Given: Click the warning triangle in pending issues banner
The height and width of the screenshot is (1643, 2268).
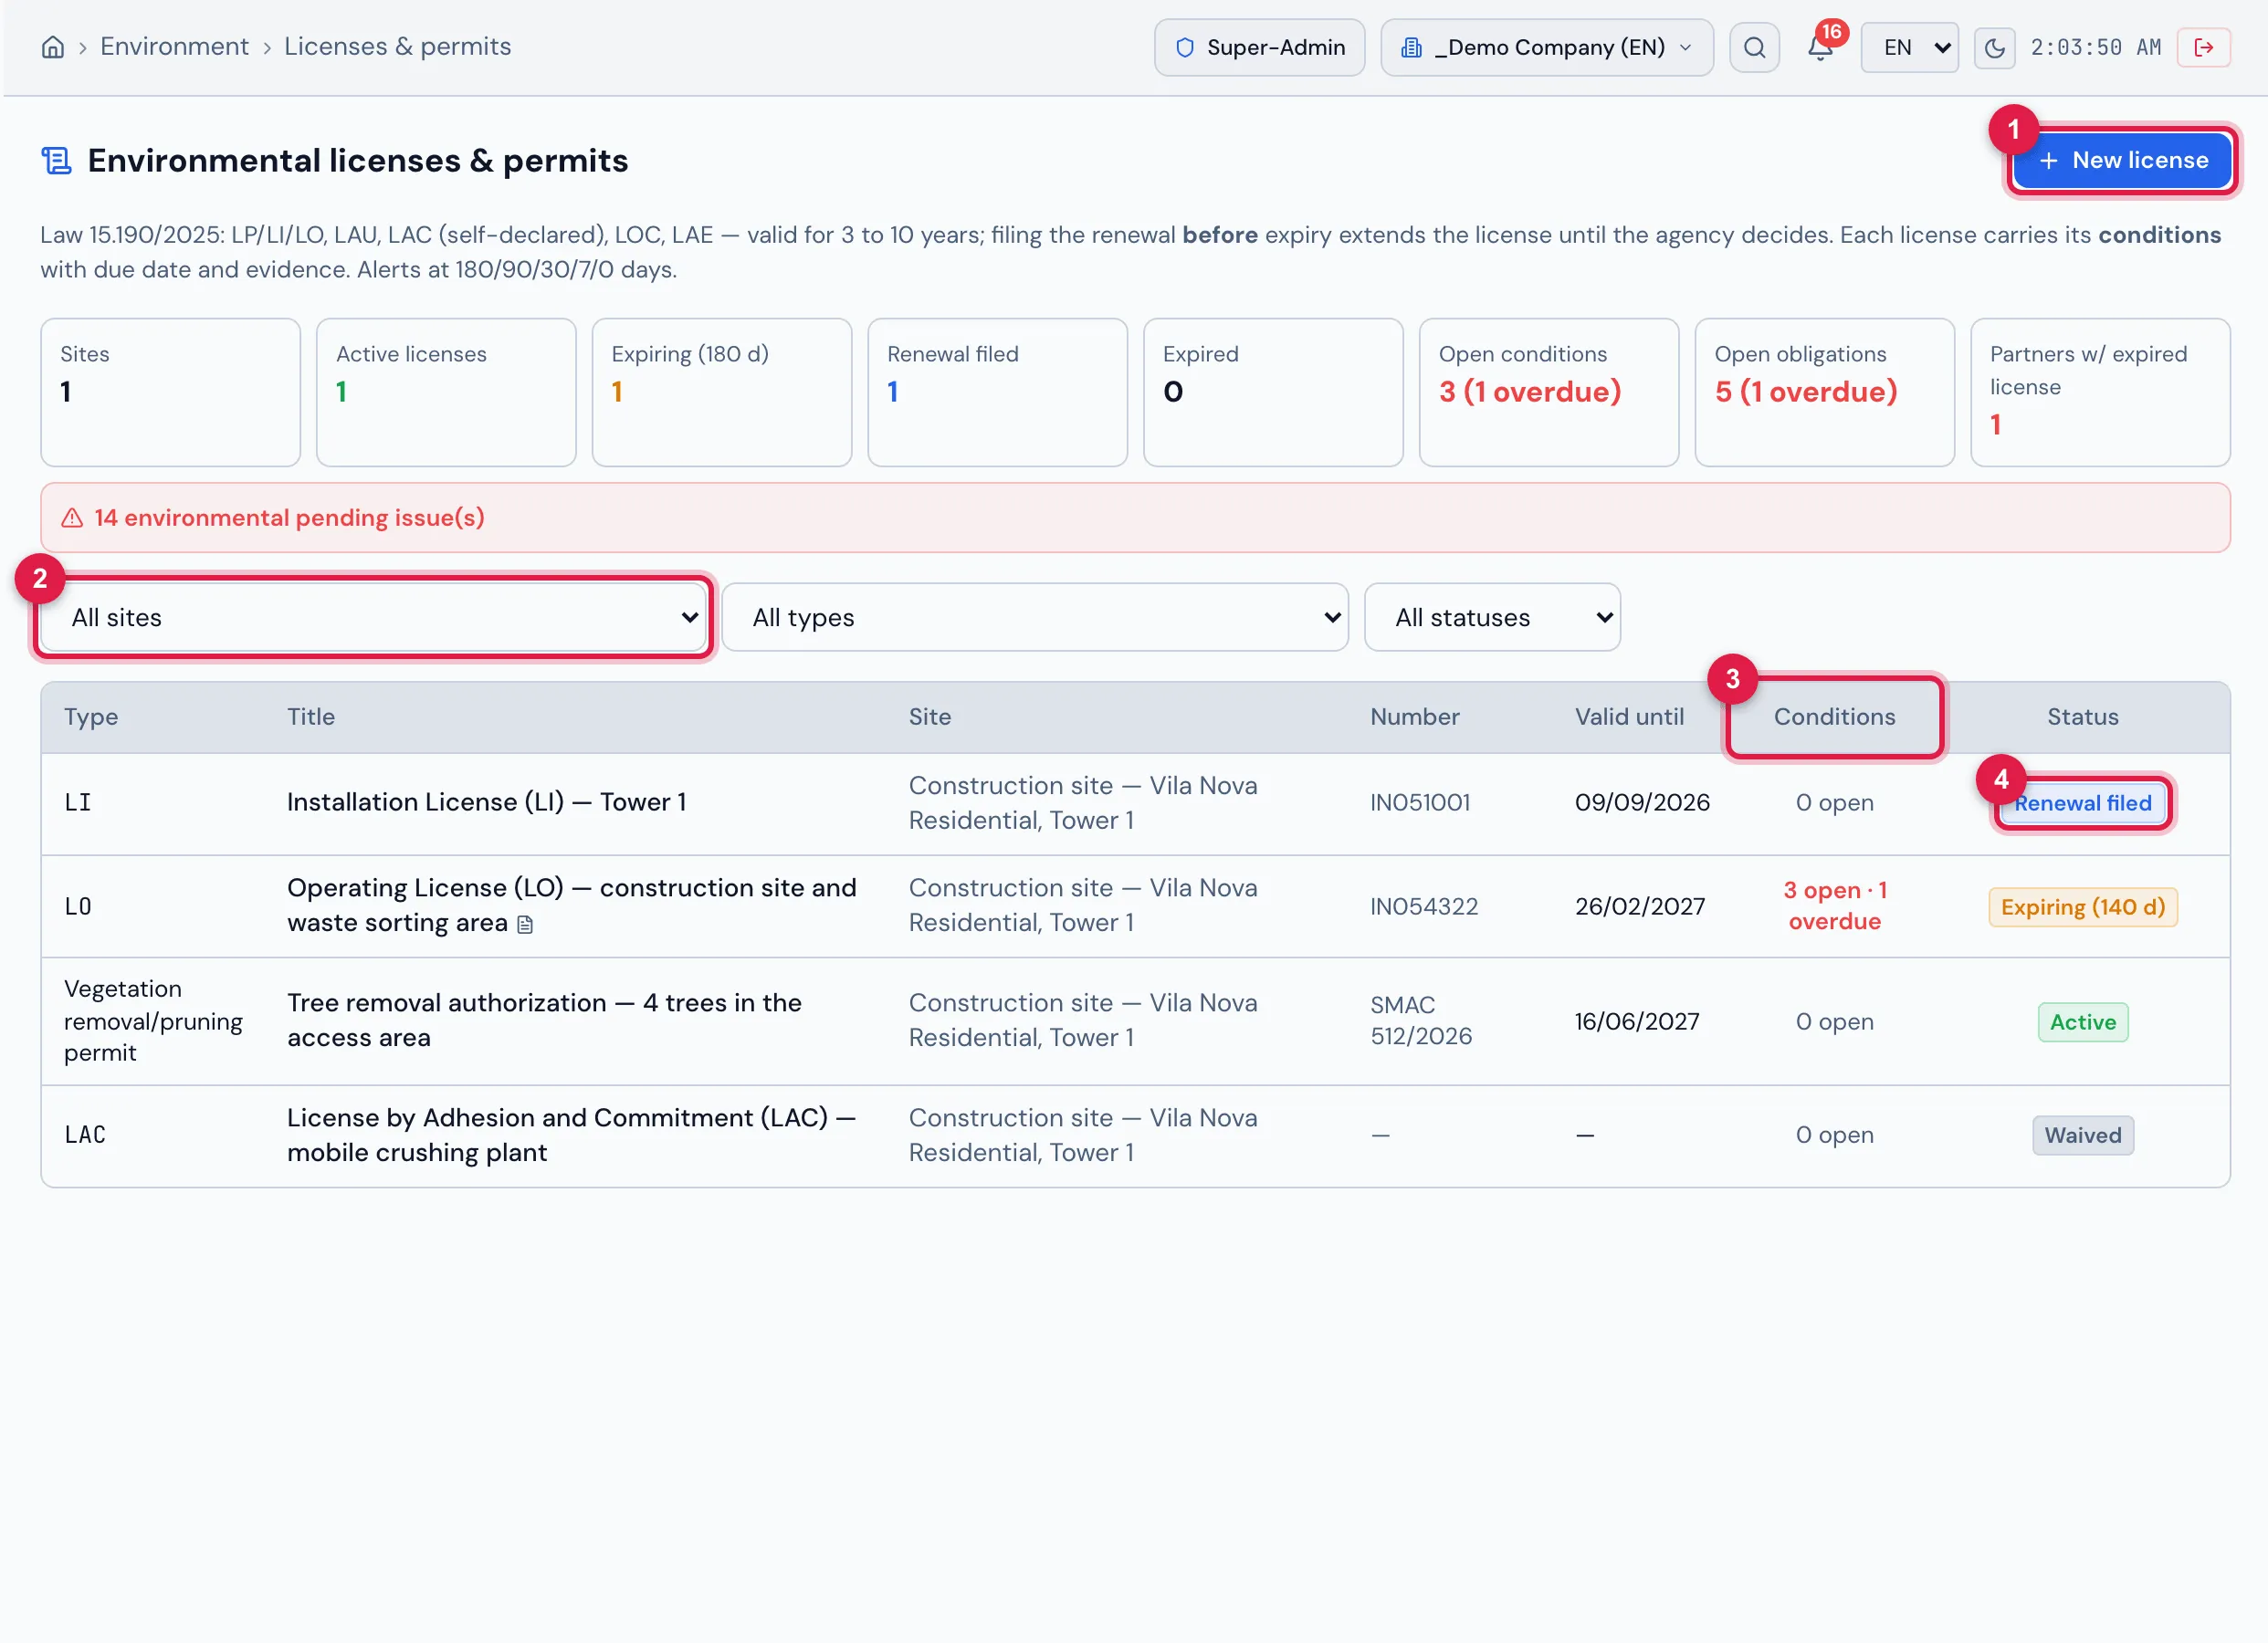Looking at the screenshot, I should 72,518.
